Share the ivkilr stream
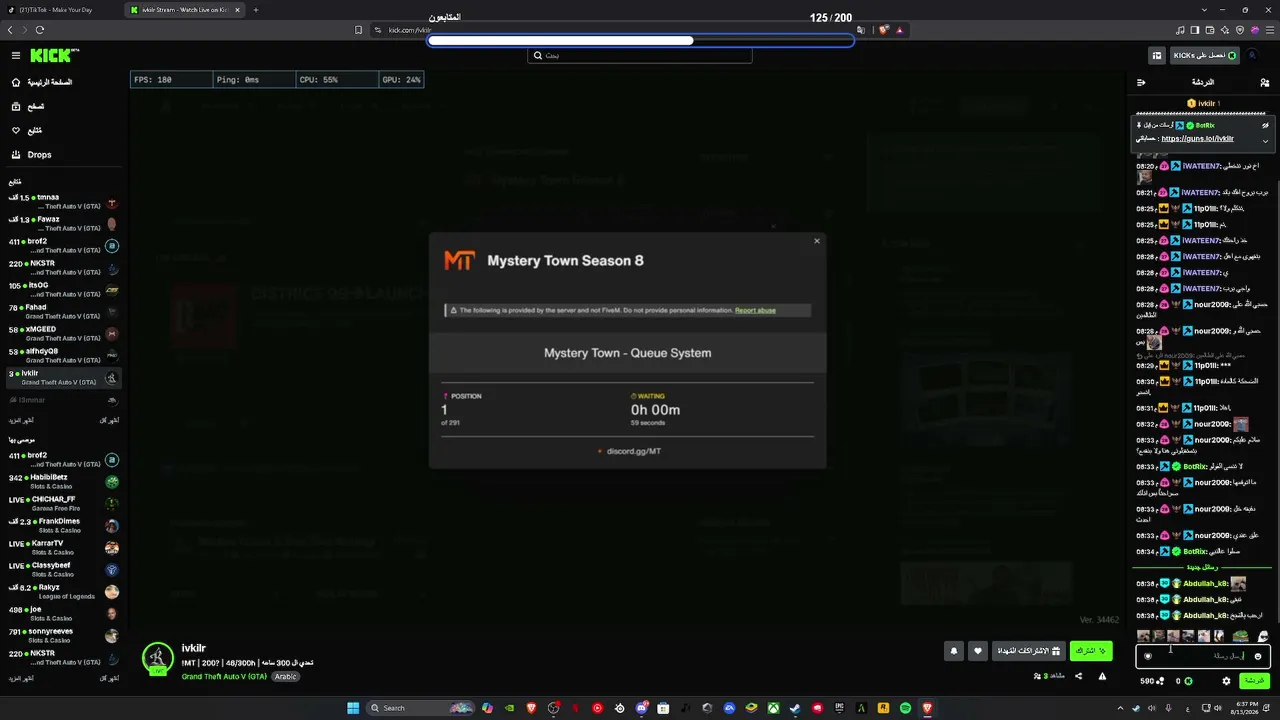Image resolution: width=1280 pixels, height=720 pixels. (x=1078, y=677)
